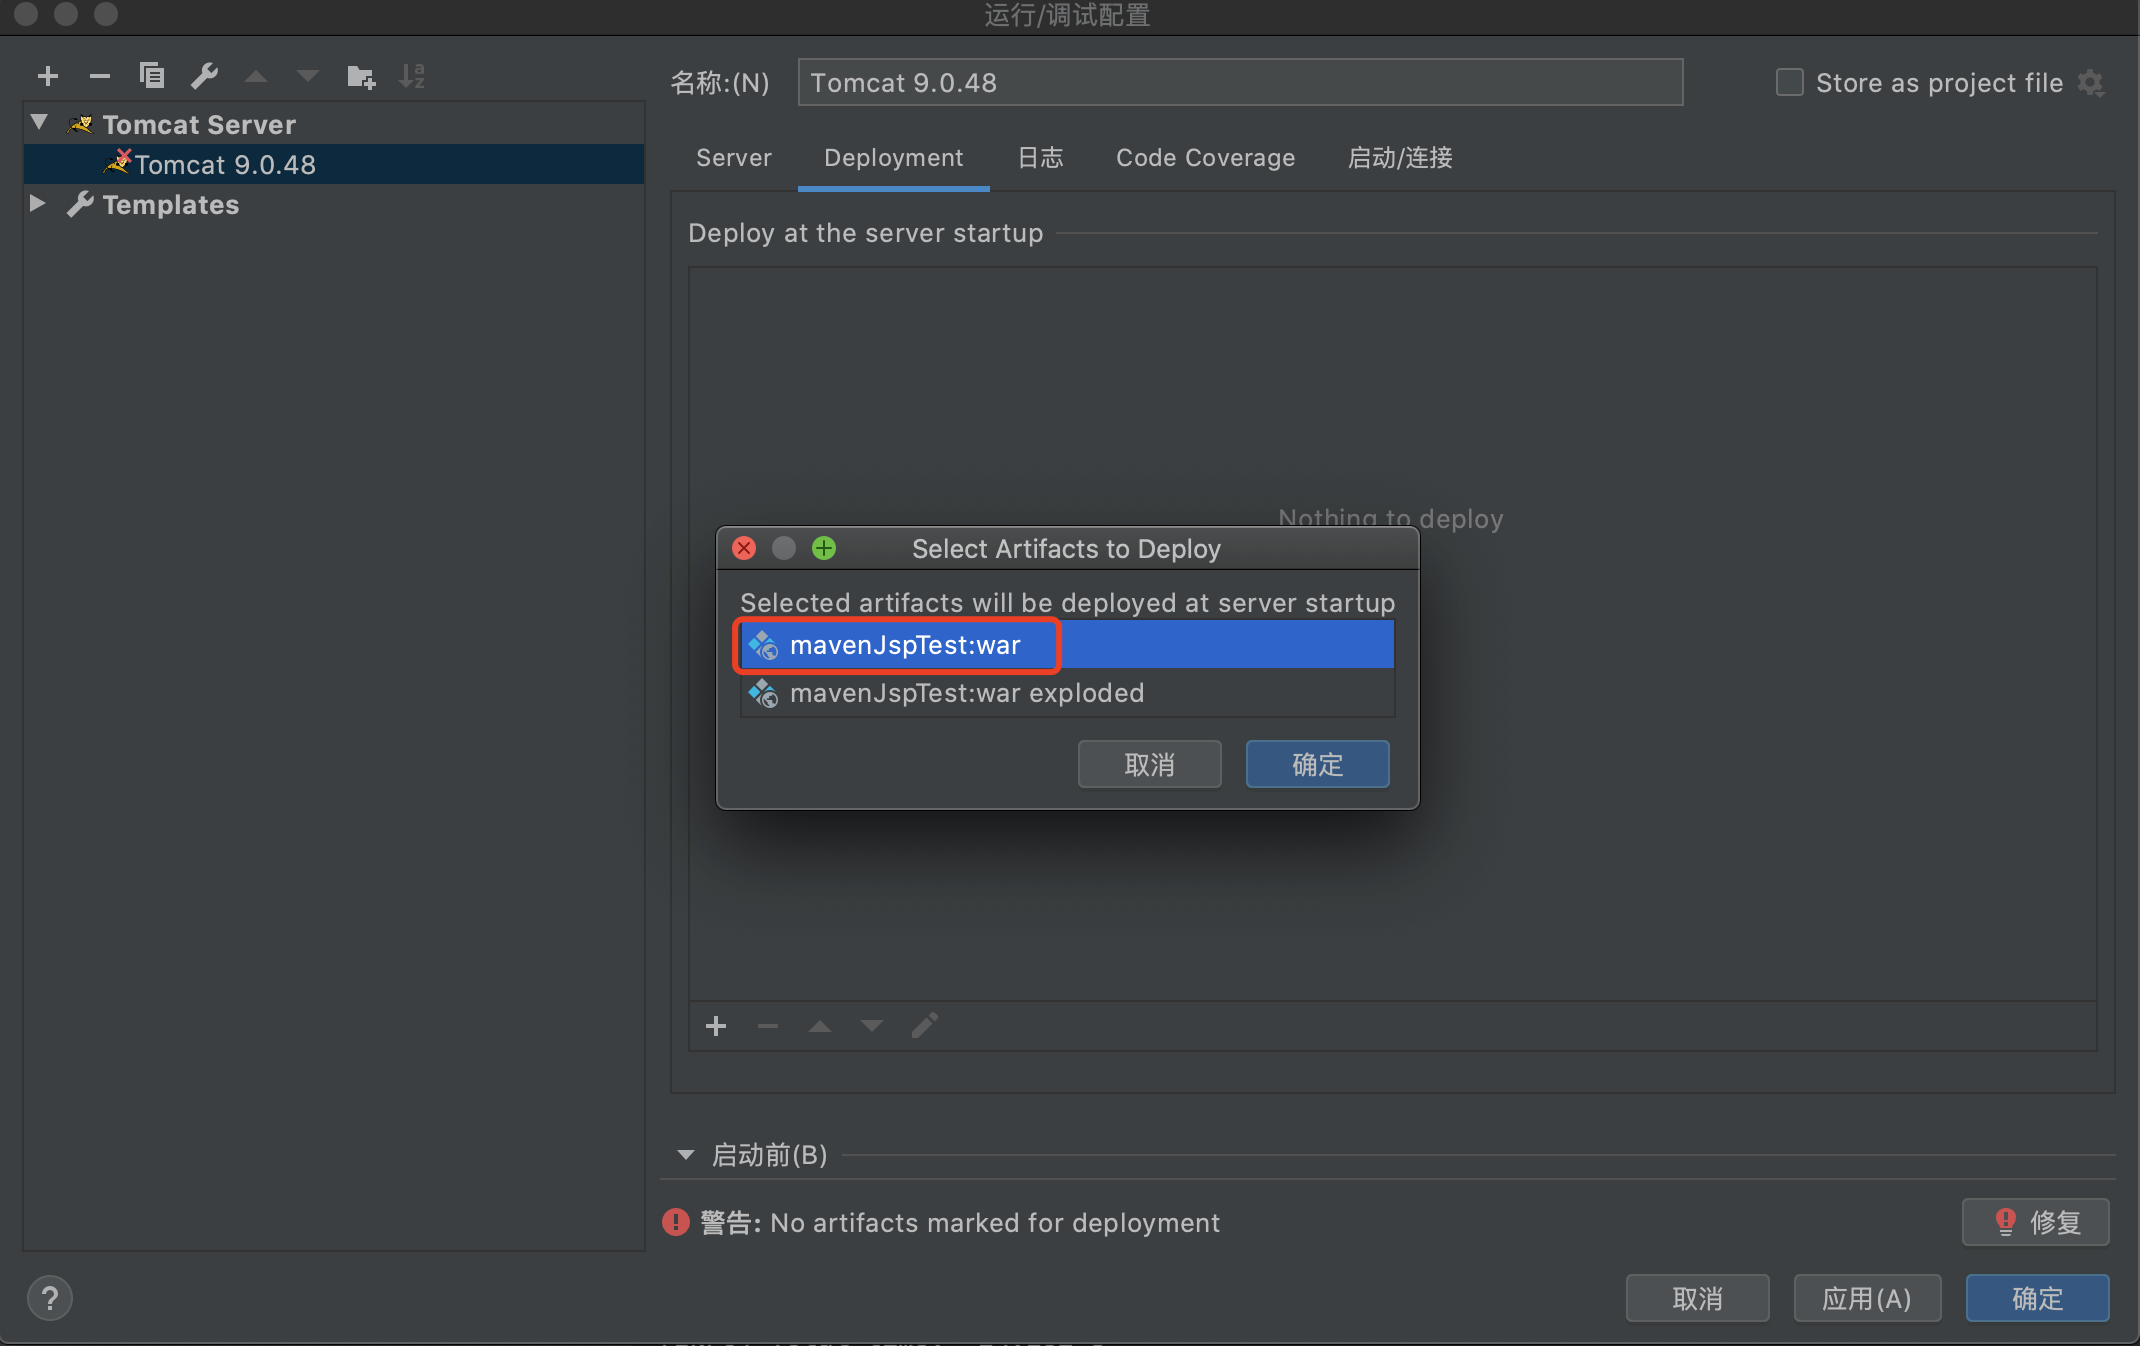Screen dimensions: 2140x1346
Task: Open the Code Coverage tab
Action: tap(1205, 158)
